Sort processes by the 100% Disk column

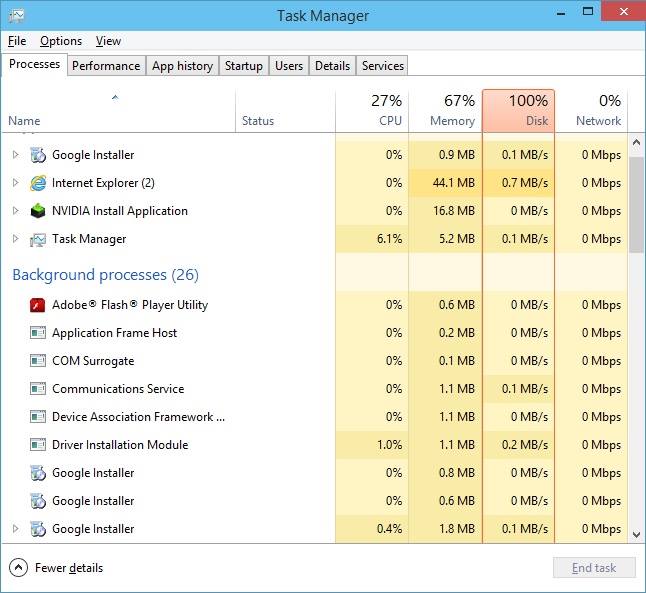(x=518, y=111)
